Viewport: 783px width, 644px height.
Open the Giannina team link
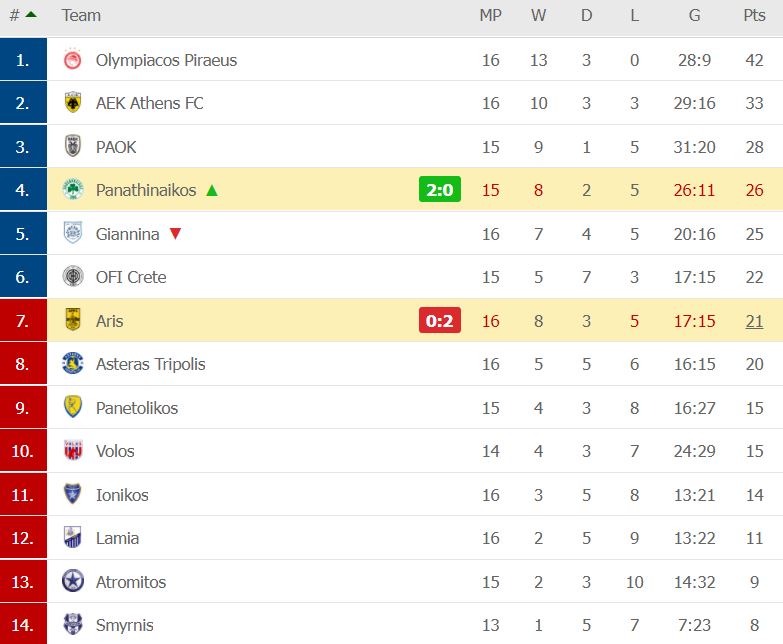point(127,234)
